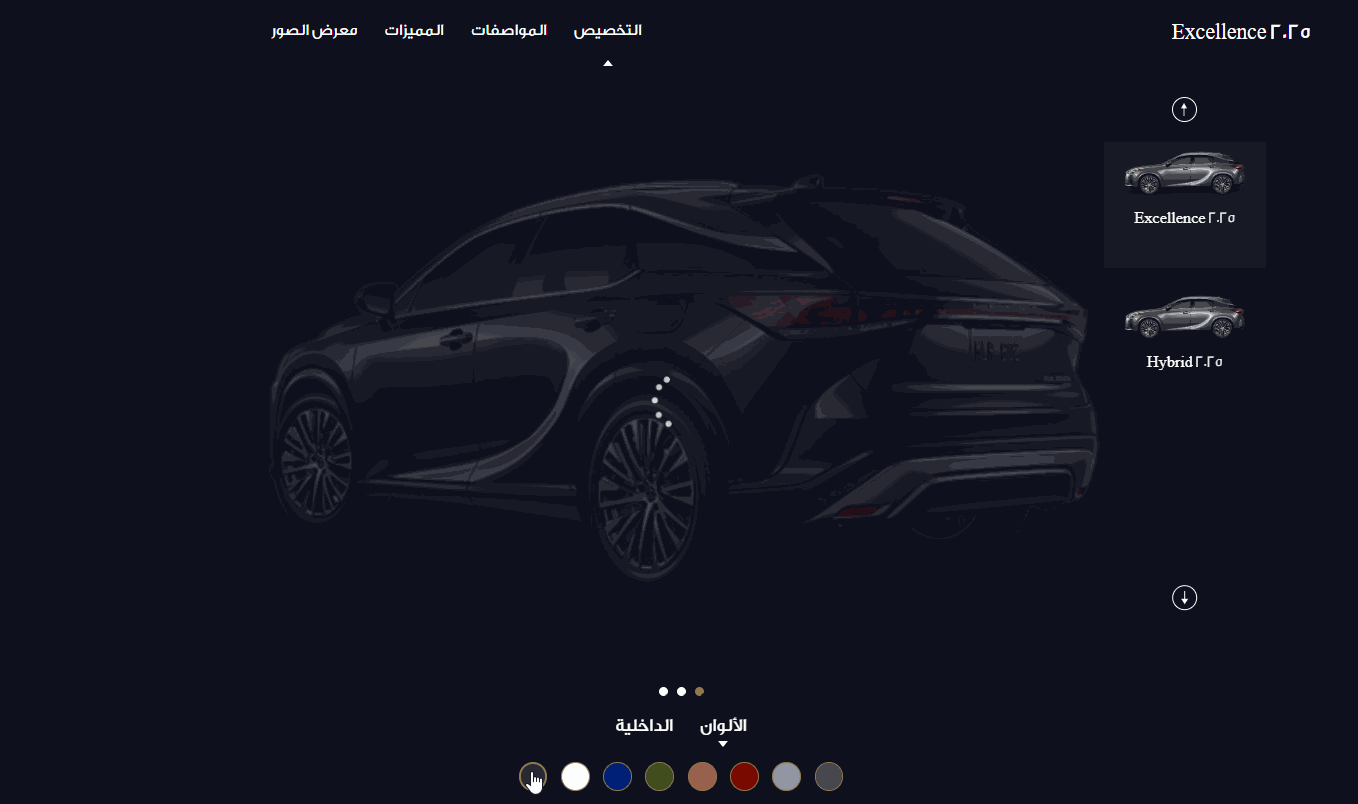Click the up arrow above the model list
Image resolution: width=1358 pixels, height=804 pixels.
coord(1184,109)
